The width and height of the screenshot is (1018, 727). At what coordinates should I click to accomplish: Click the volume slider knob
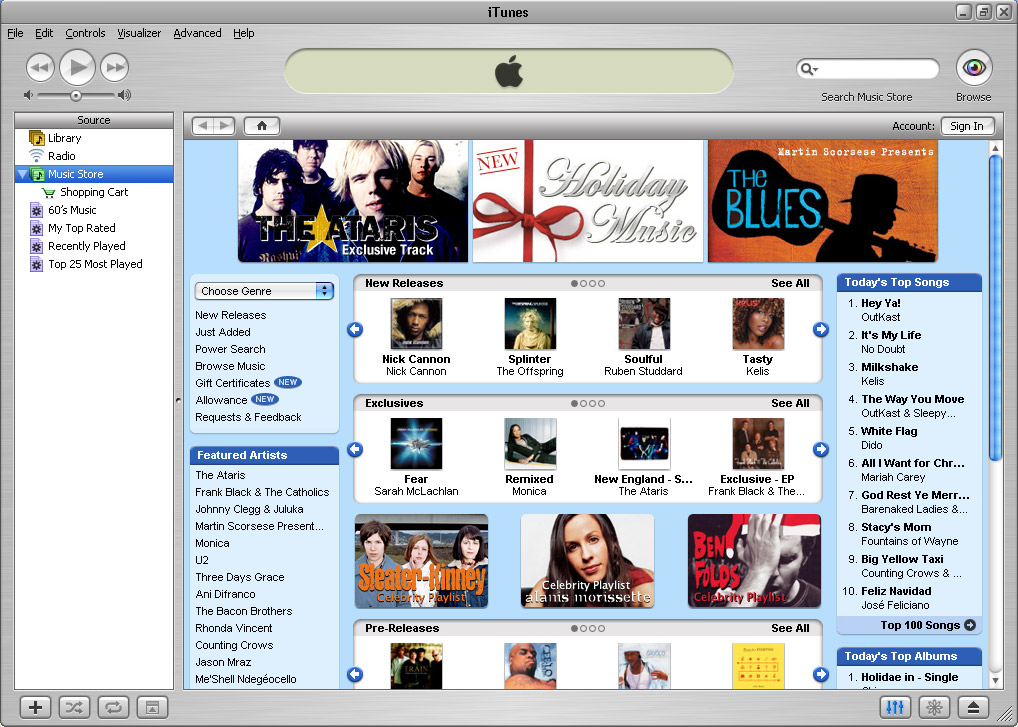[x=76, y=95]
